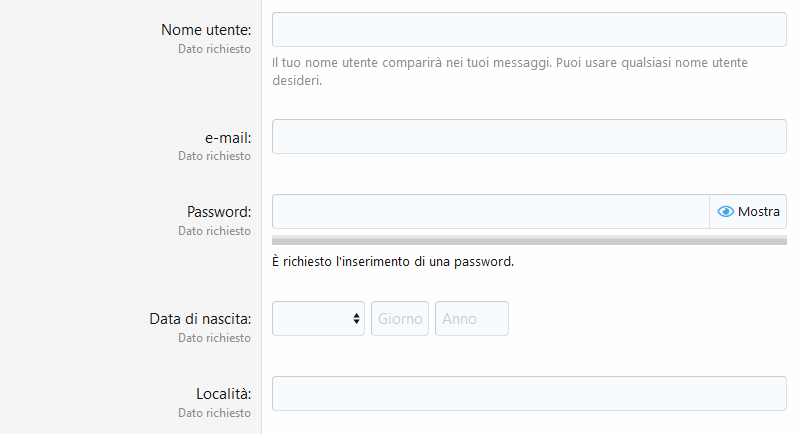Click into the Nome utente text box
Screen dimensions: 797x434
pyautogui.click(x=529, y=29)
